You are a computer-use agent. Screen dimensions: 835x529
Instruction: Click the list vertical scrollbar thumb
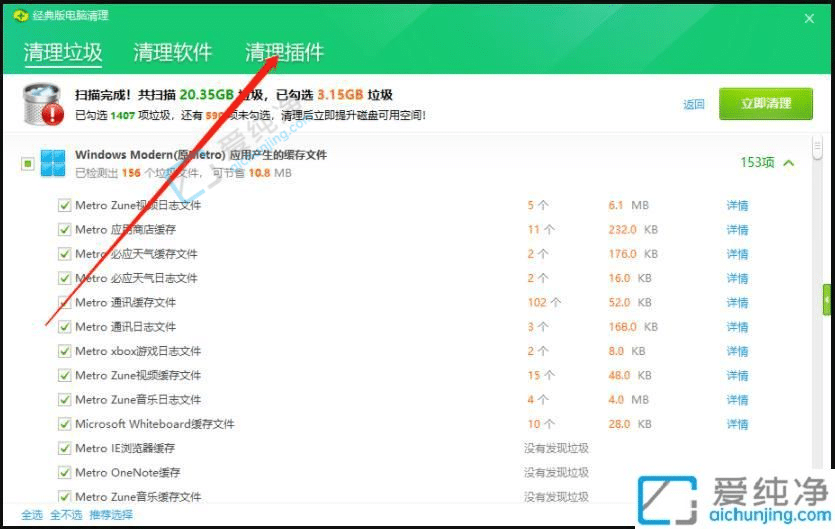pyautogui.click(x=817, y=148)
